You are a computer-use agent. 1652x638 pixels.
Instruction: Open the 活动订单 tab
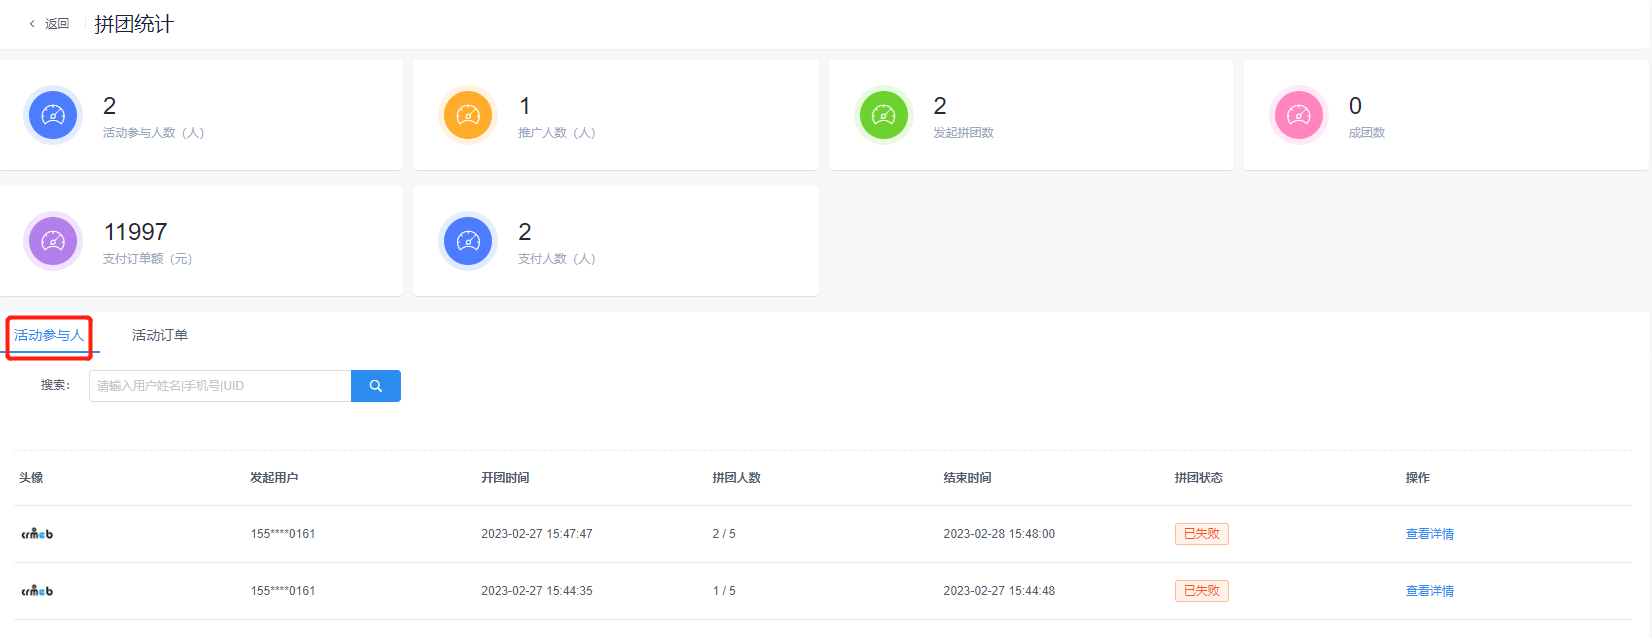pos(160,335)
